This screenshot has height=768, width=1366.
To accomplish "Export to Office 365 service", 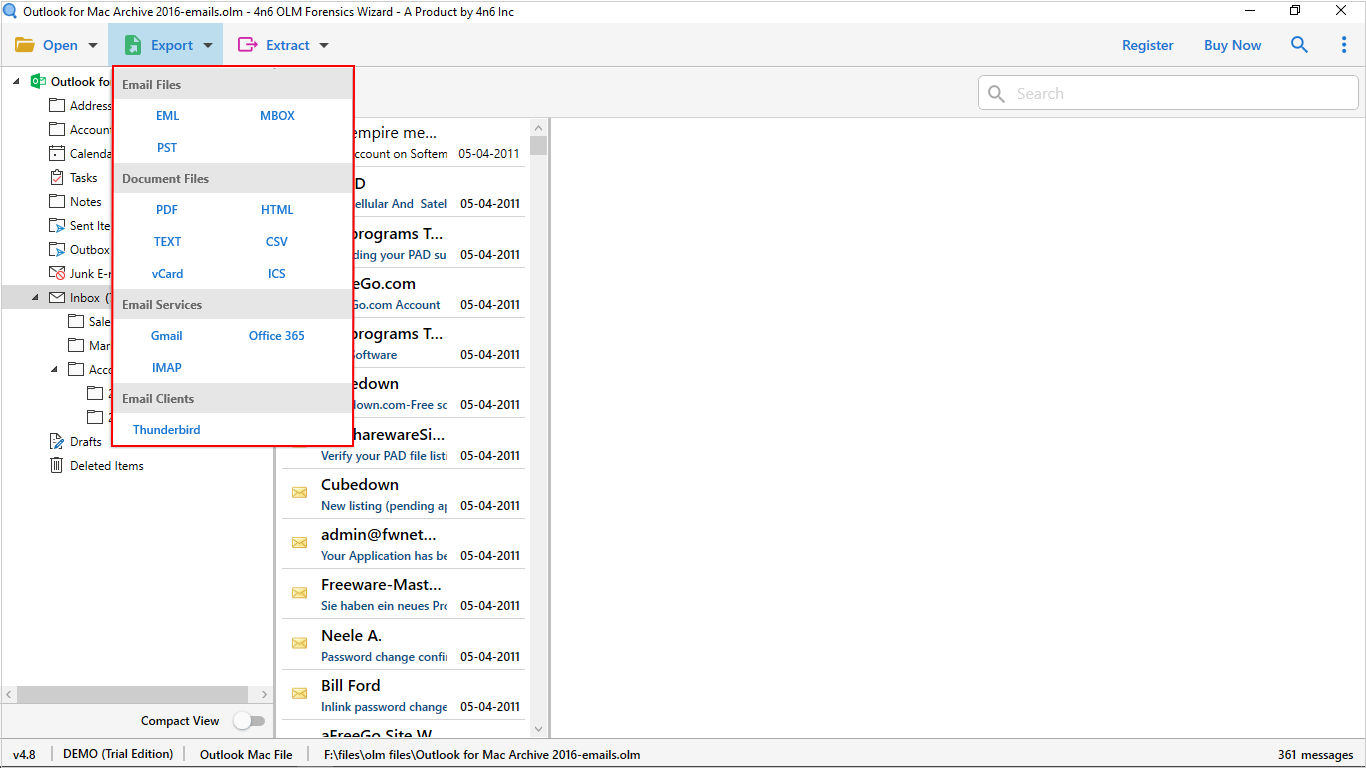I will click(x=277, y=335).
